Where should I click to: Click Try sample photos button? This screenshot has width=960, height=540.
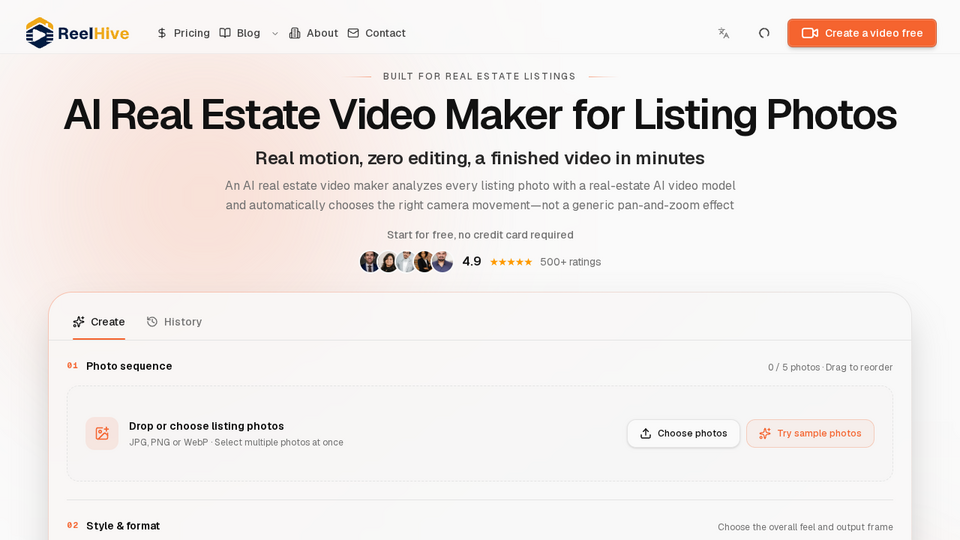pos(810,433)
